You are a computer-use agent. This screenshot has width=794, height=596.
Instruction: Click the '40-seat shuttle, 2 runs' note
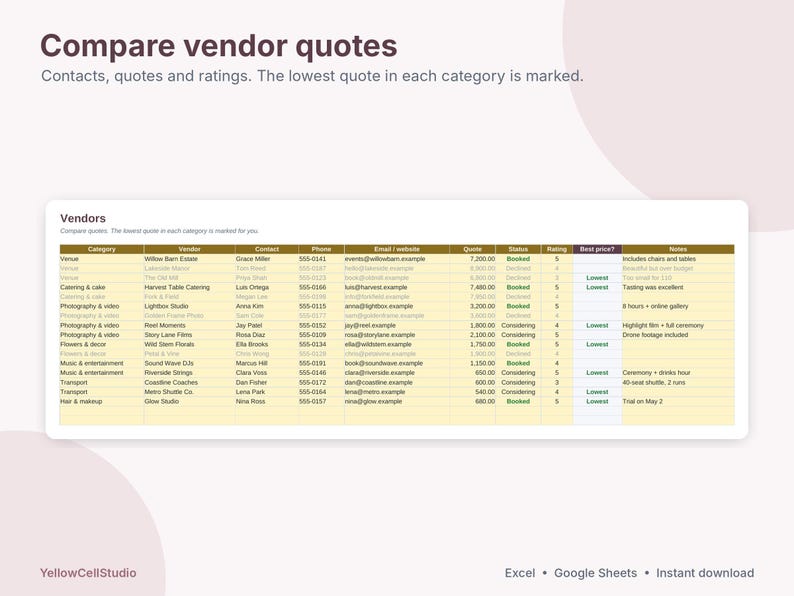(654, 382)
